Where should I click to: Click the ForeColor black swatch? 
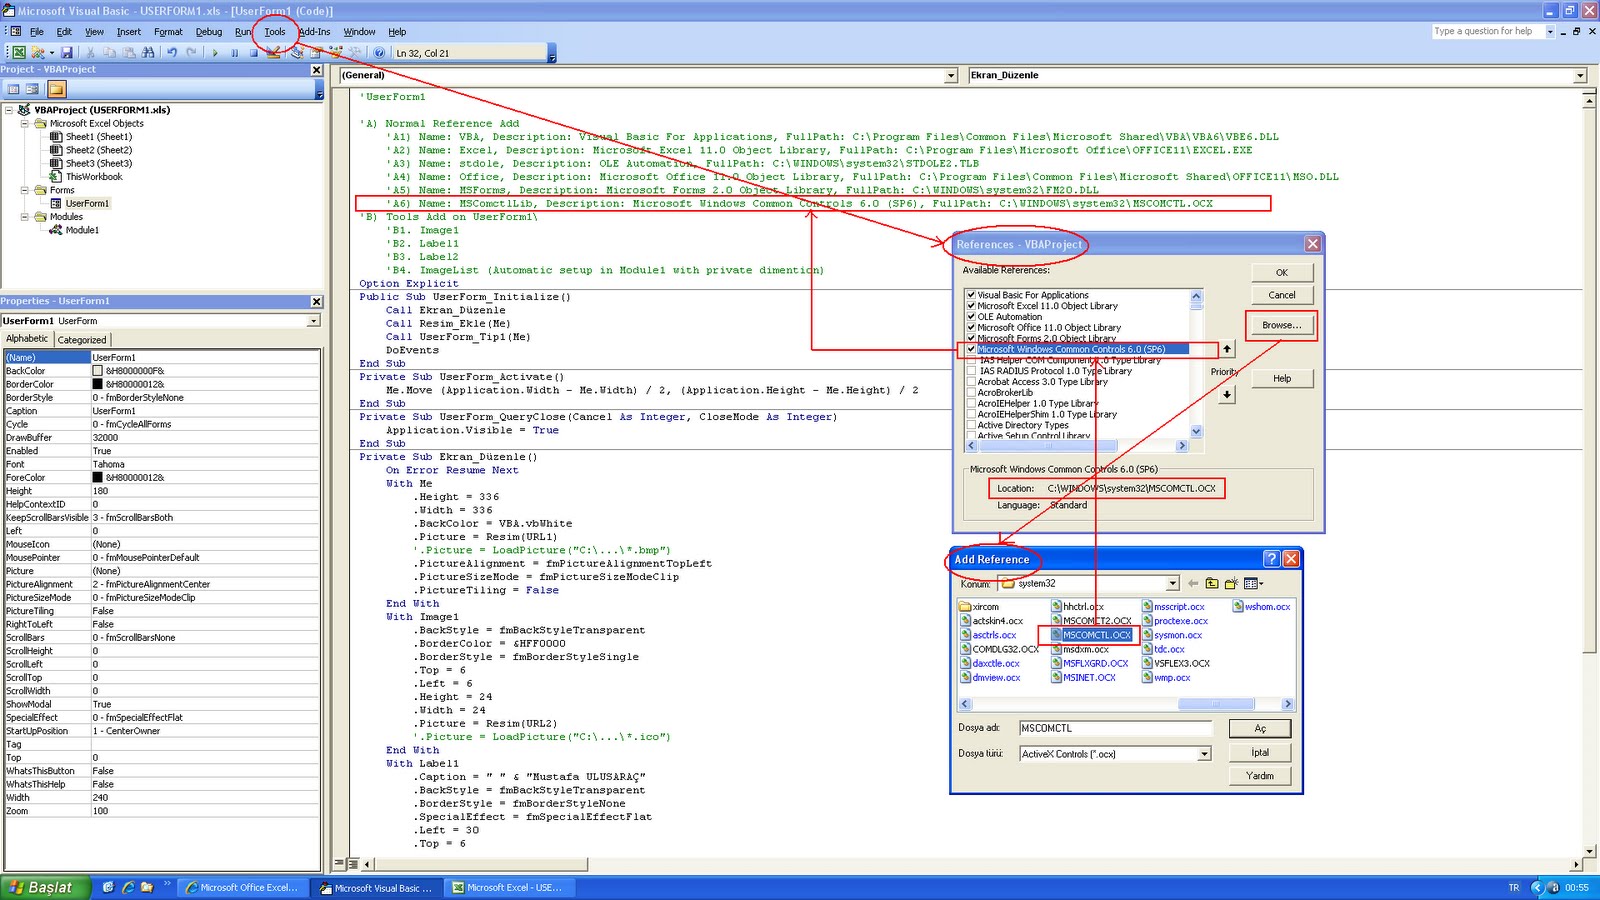point(98,478)
